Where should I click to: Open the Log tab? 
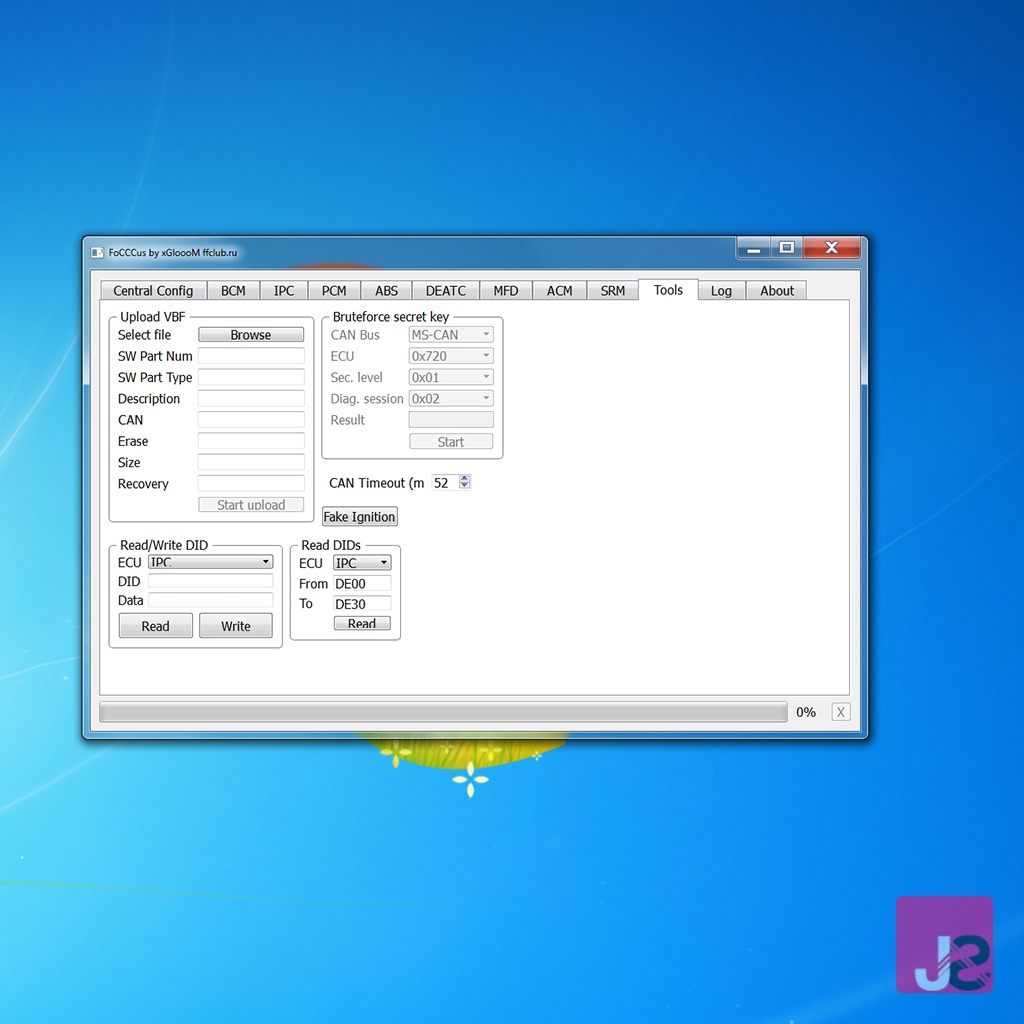click(721, 291)
